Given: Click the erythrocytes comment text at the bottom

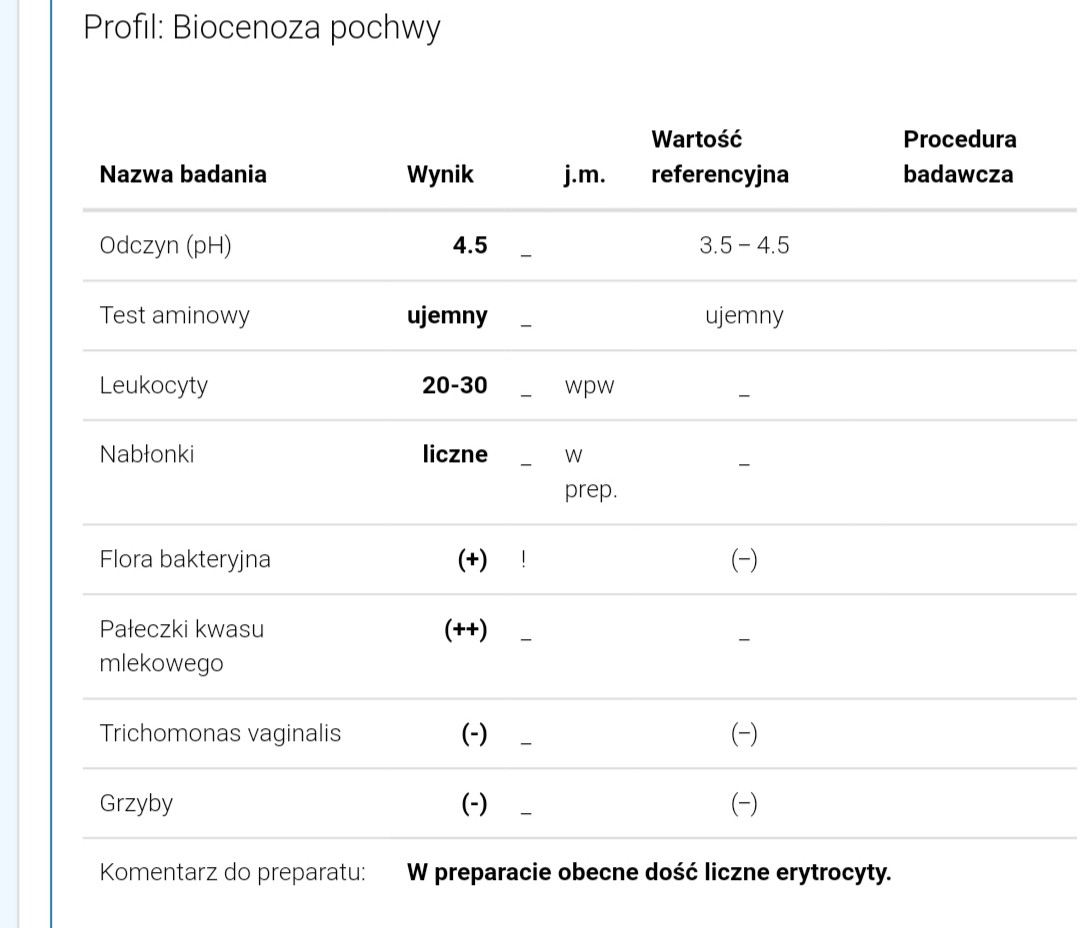Looking at the screenshot, I should tap(648, 872).
